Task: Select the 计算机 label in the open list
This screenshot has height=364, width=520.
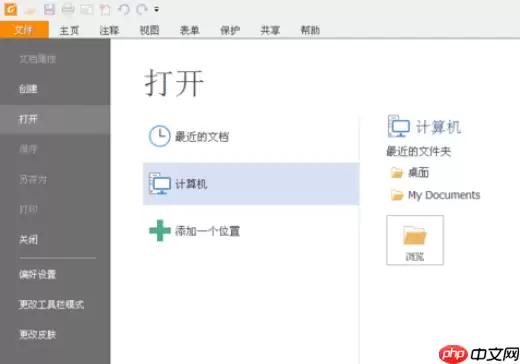Action: 191,184
